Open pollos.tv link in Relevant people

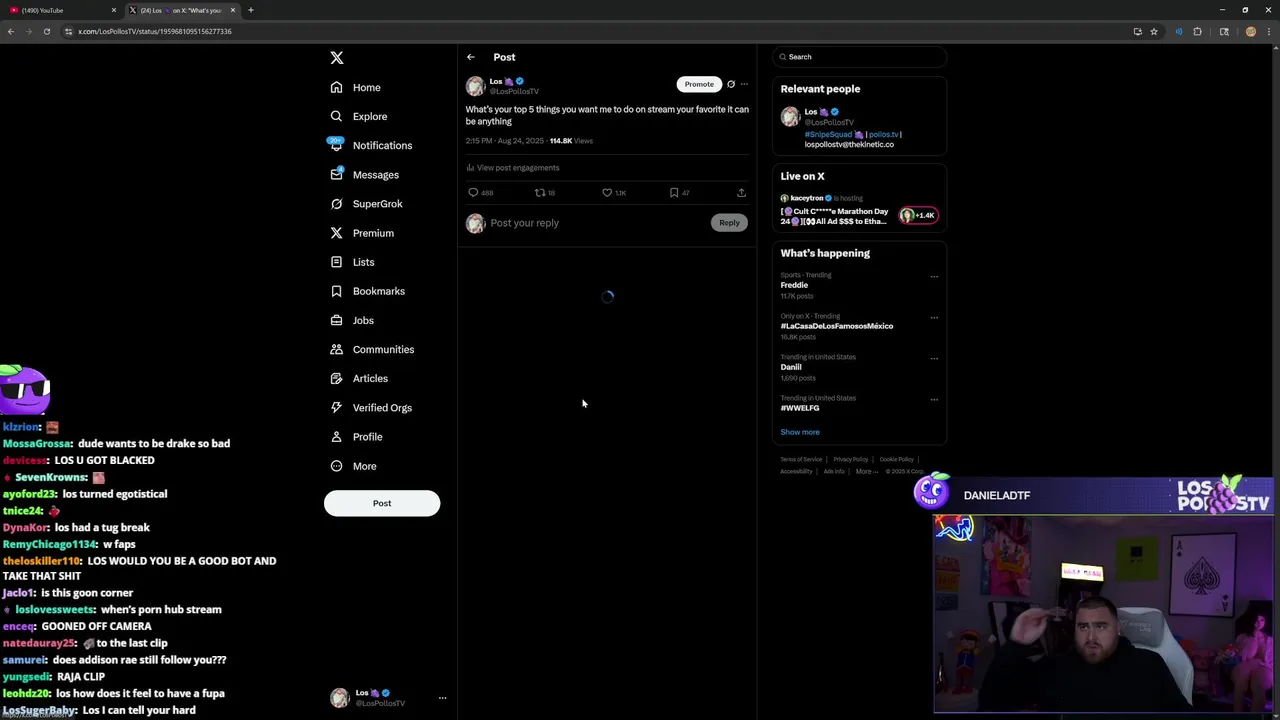pyautogui.click(x=884, y=134)
